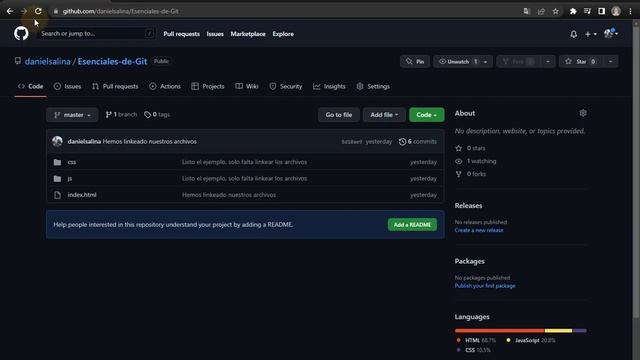Open the css folder

(72, 162)
